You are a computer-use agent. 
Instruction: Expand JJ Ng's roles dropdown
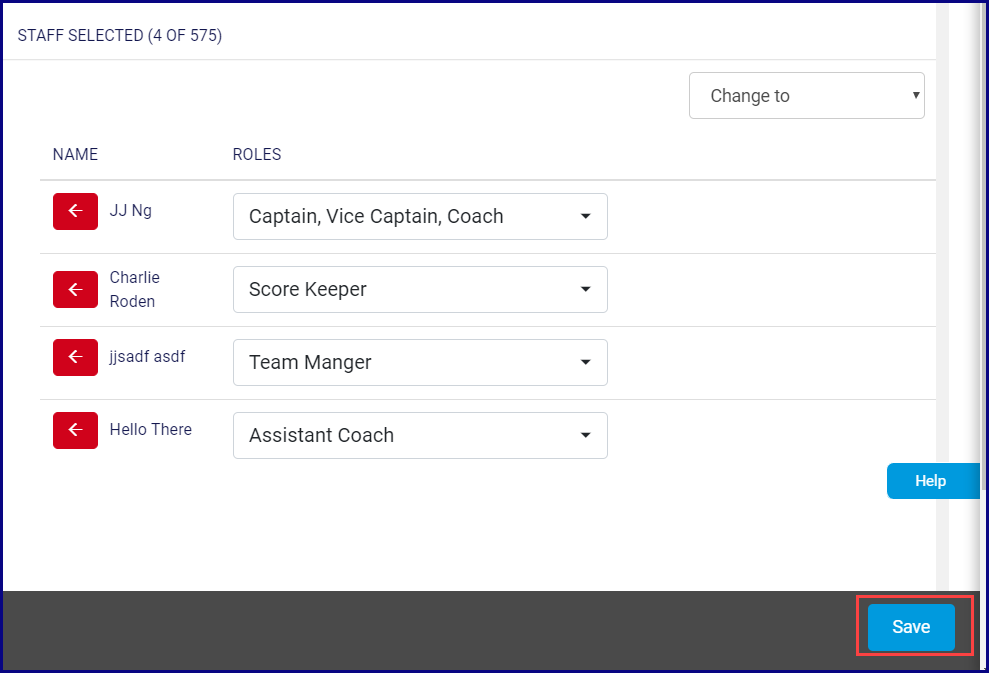click(x=420, y=216)
